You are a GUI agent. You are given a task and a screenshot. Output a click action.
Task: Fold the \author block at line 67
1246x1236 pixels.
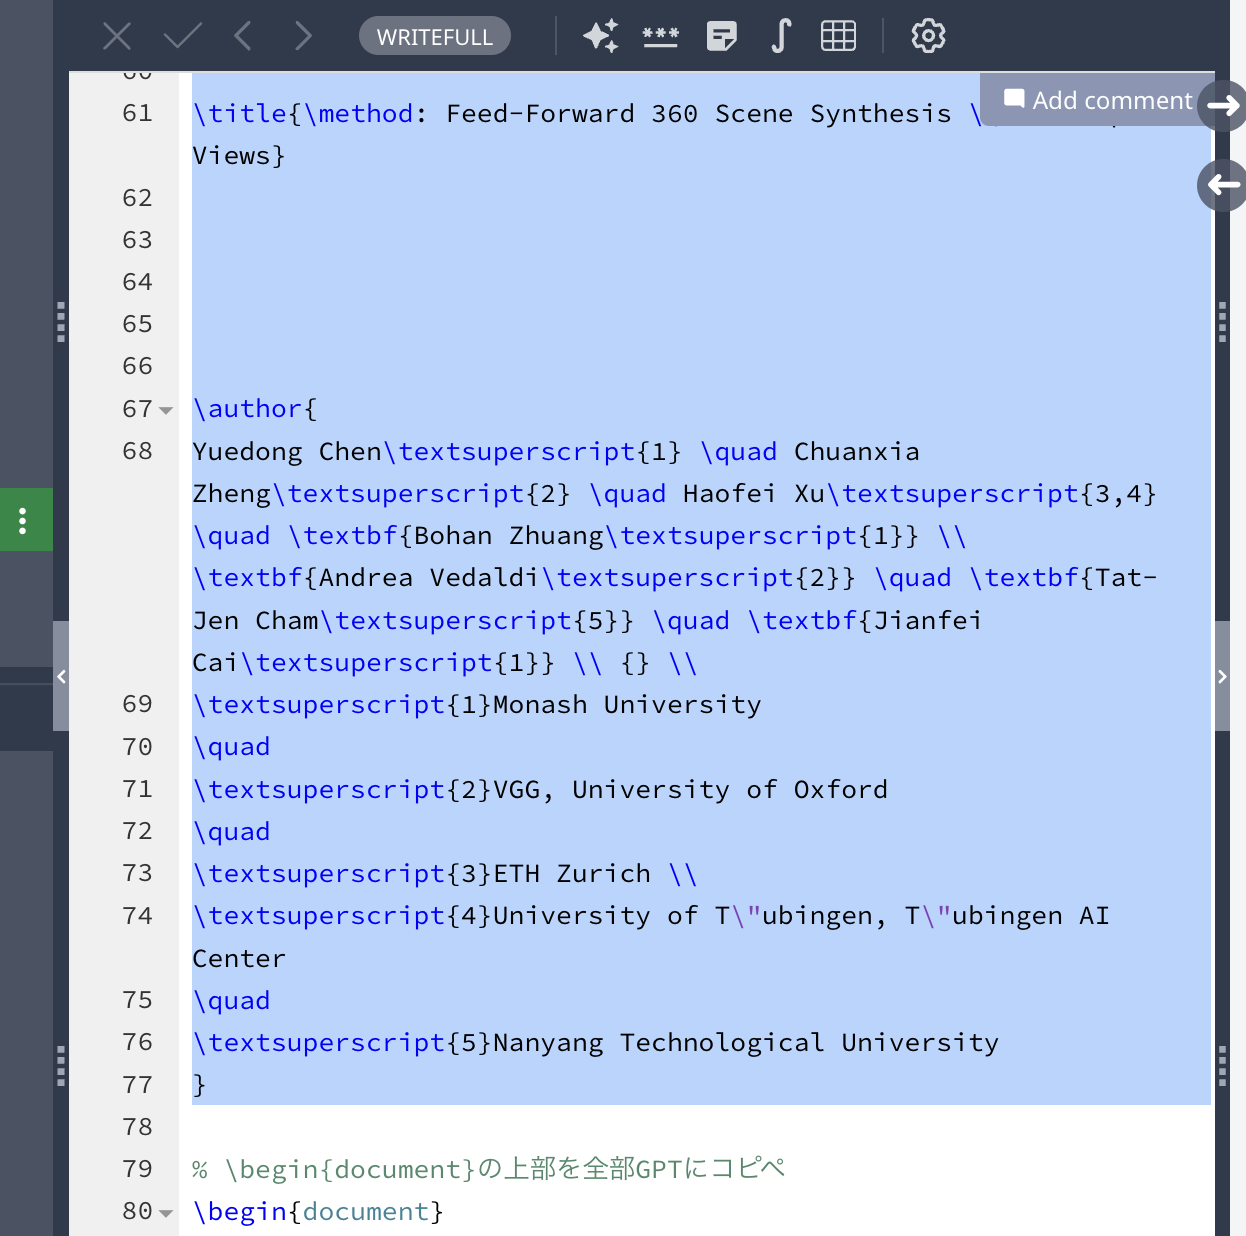166,410
